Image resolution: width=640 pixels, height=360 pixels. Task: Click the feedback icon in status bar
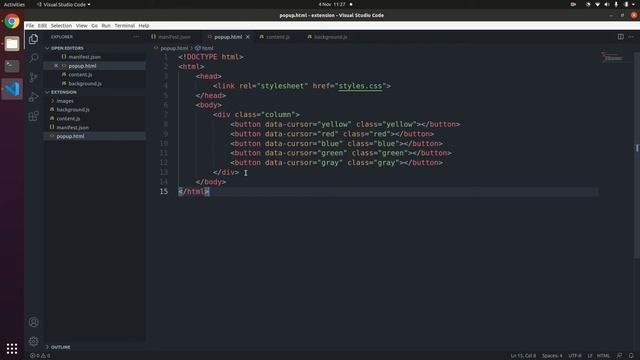coord(619,356)
